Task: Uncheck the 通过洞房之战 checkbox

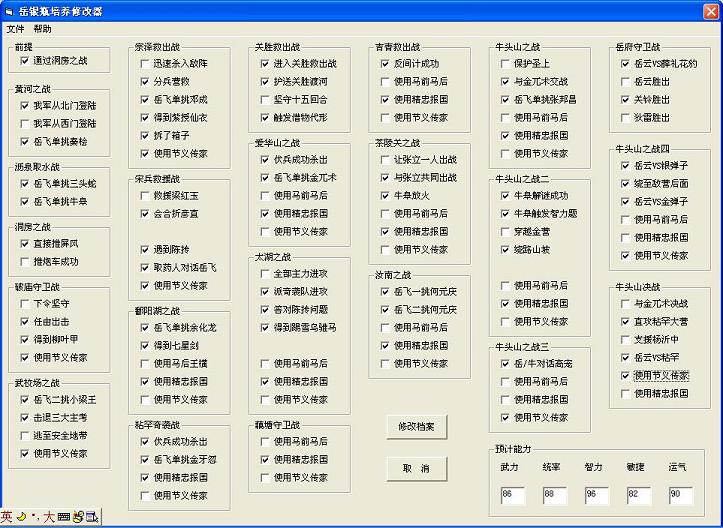Action: coord(26,61)
